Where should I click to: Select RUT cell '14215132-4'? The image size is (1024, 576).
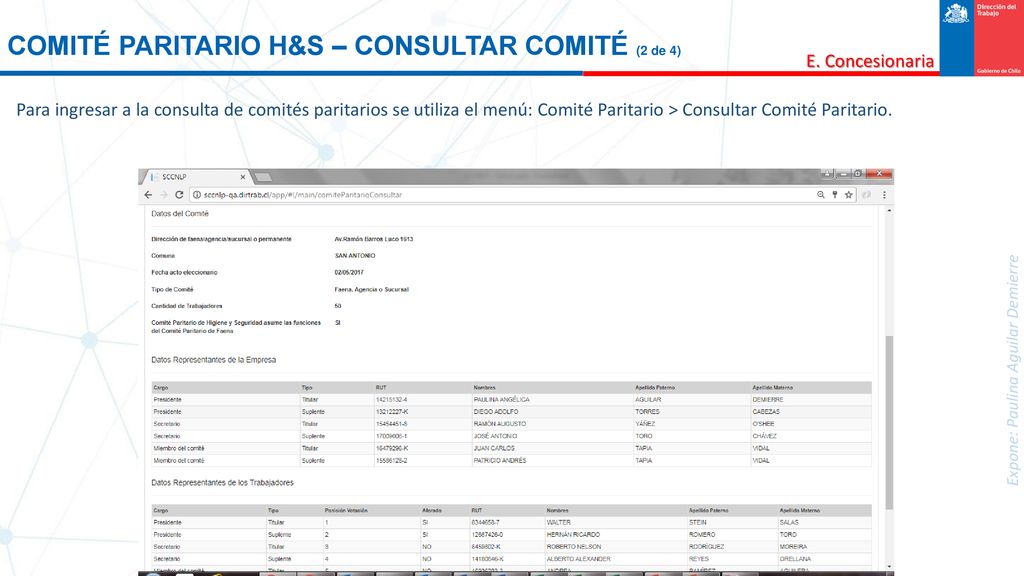(391, 400)
